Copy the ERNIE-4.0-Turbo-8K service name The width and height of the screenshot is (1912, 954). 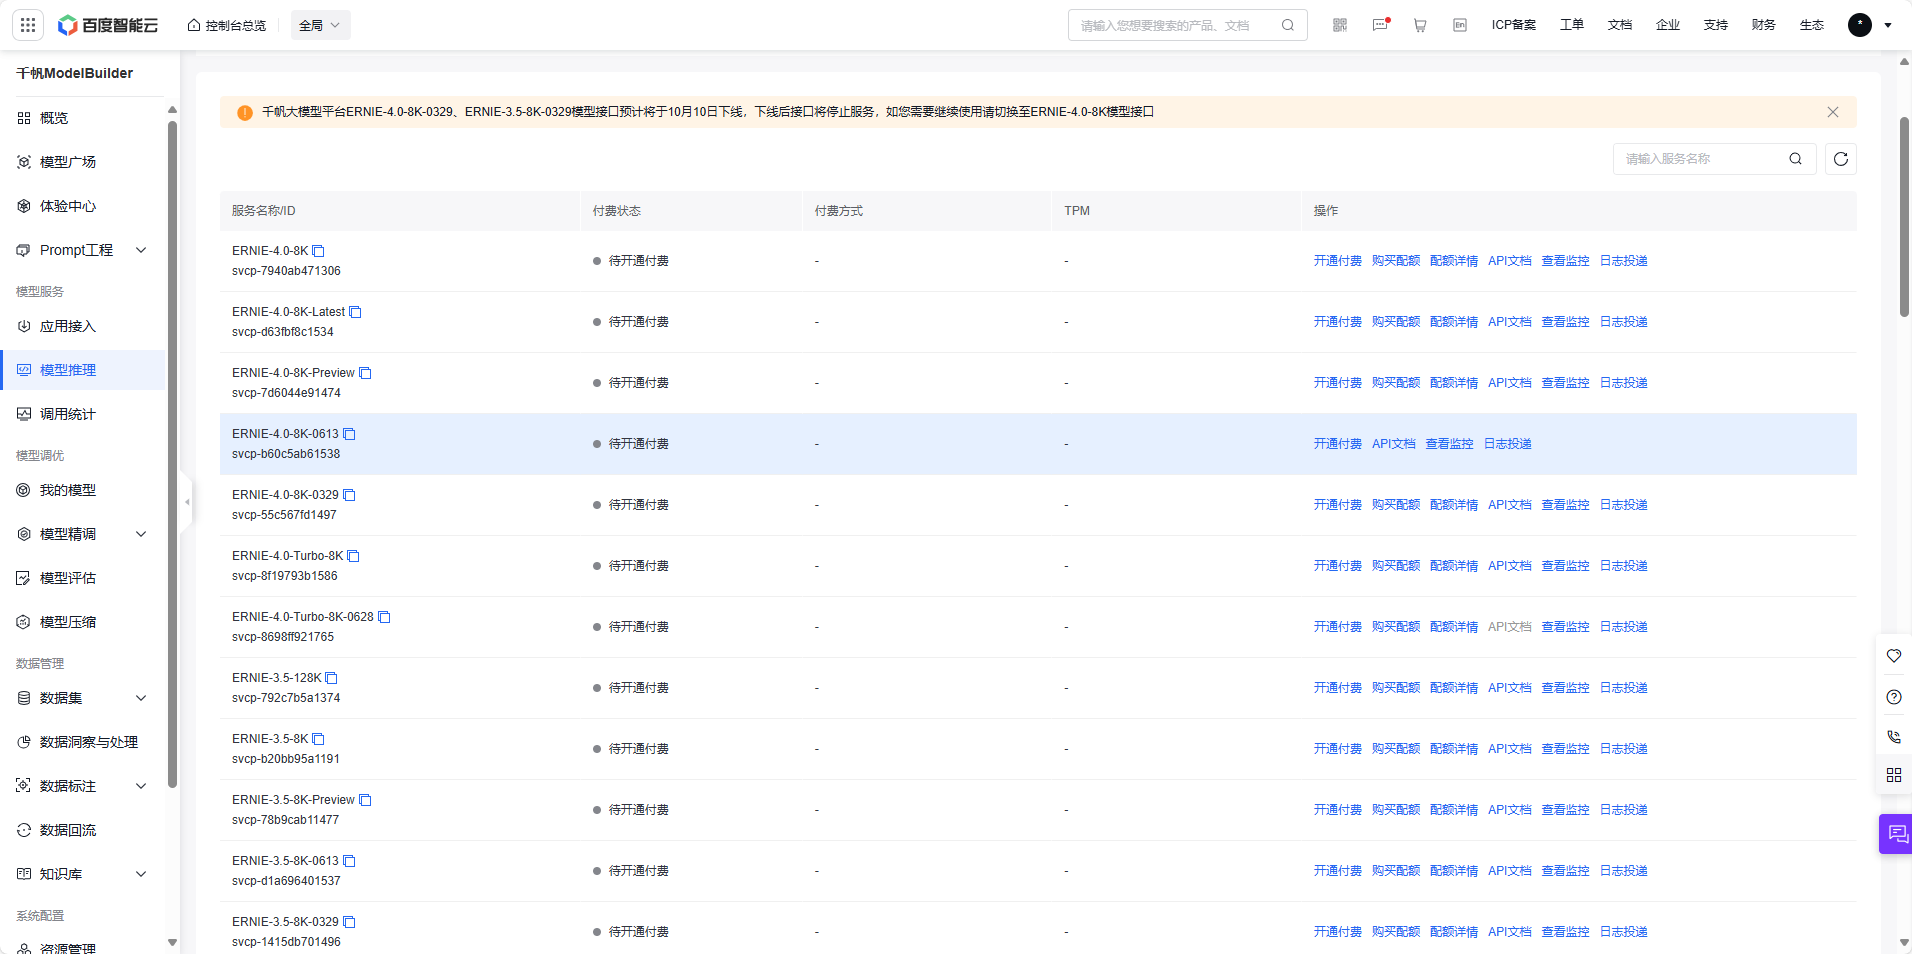pos(353,556)
